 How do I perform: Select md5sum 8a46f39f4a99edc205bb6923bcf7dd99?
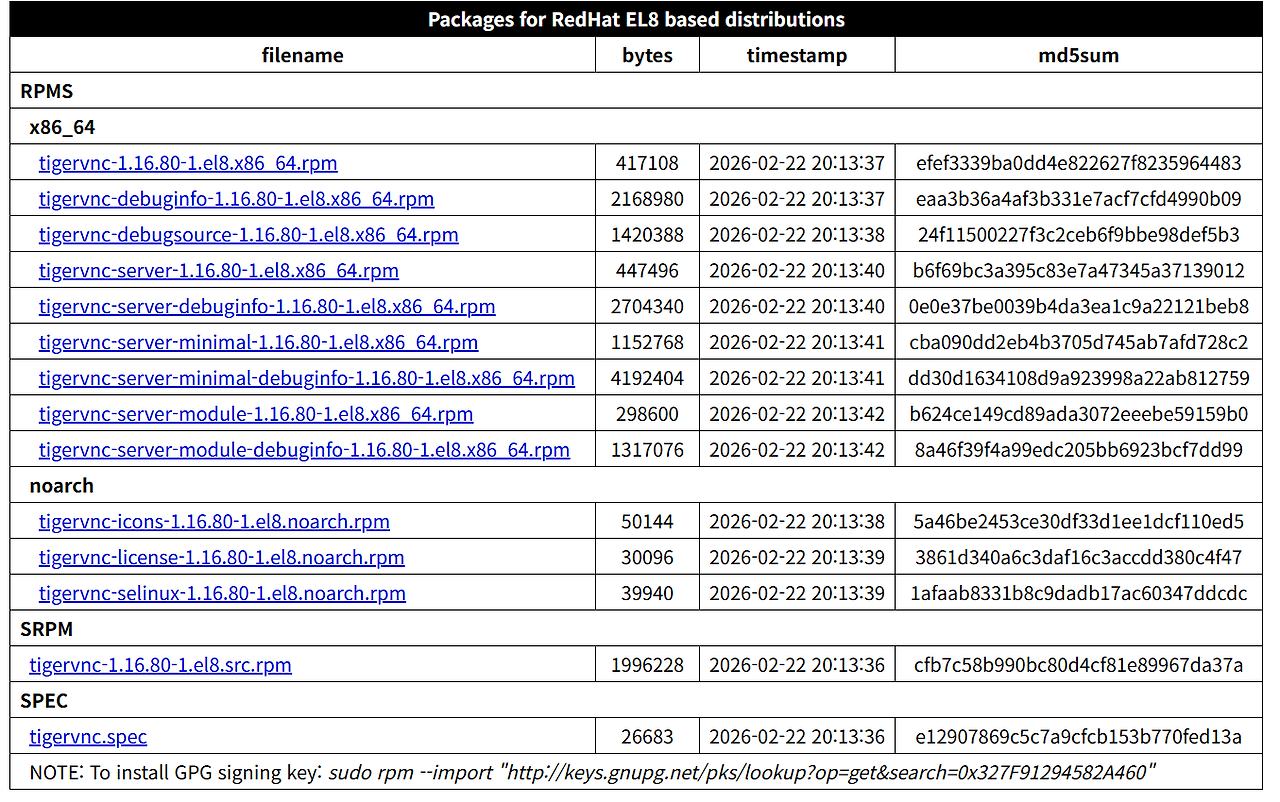tap(1079, 450)
